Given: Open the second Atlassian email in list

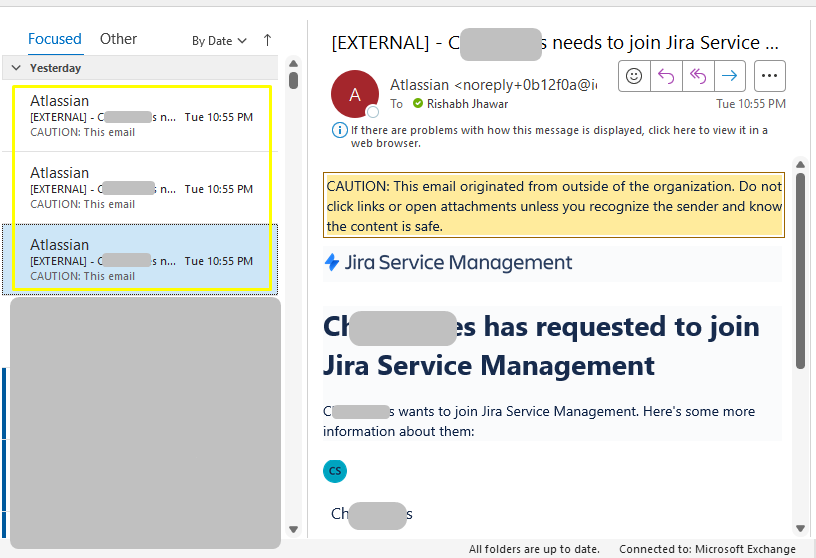Looking at the screenshot, I should [142, 188].
